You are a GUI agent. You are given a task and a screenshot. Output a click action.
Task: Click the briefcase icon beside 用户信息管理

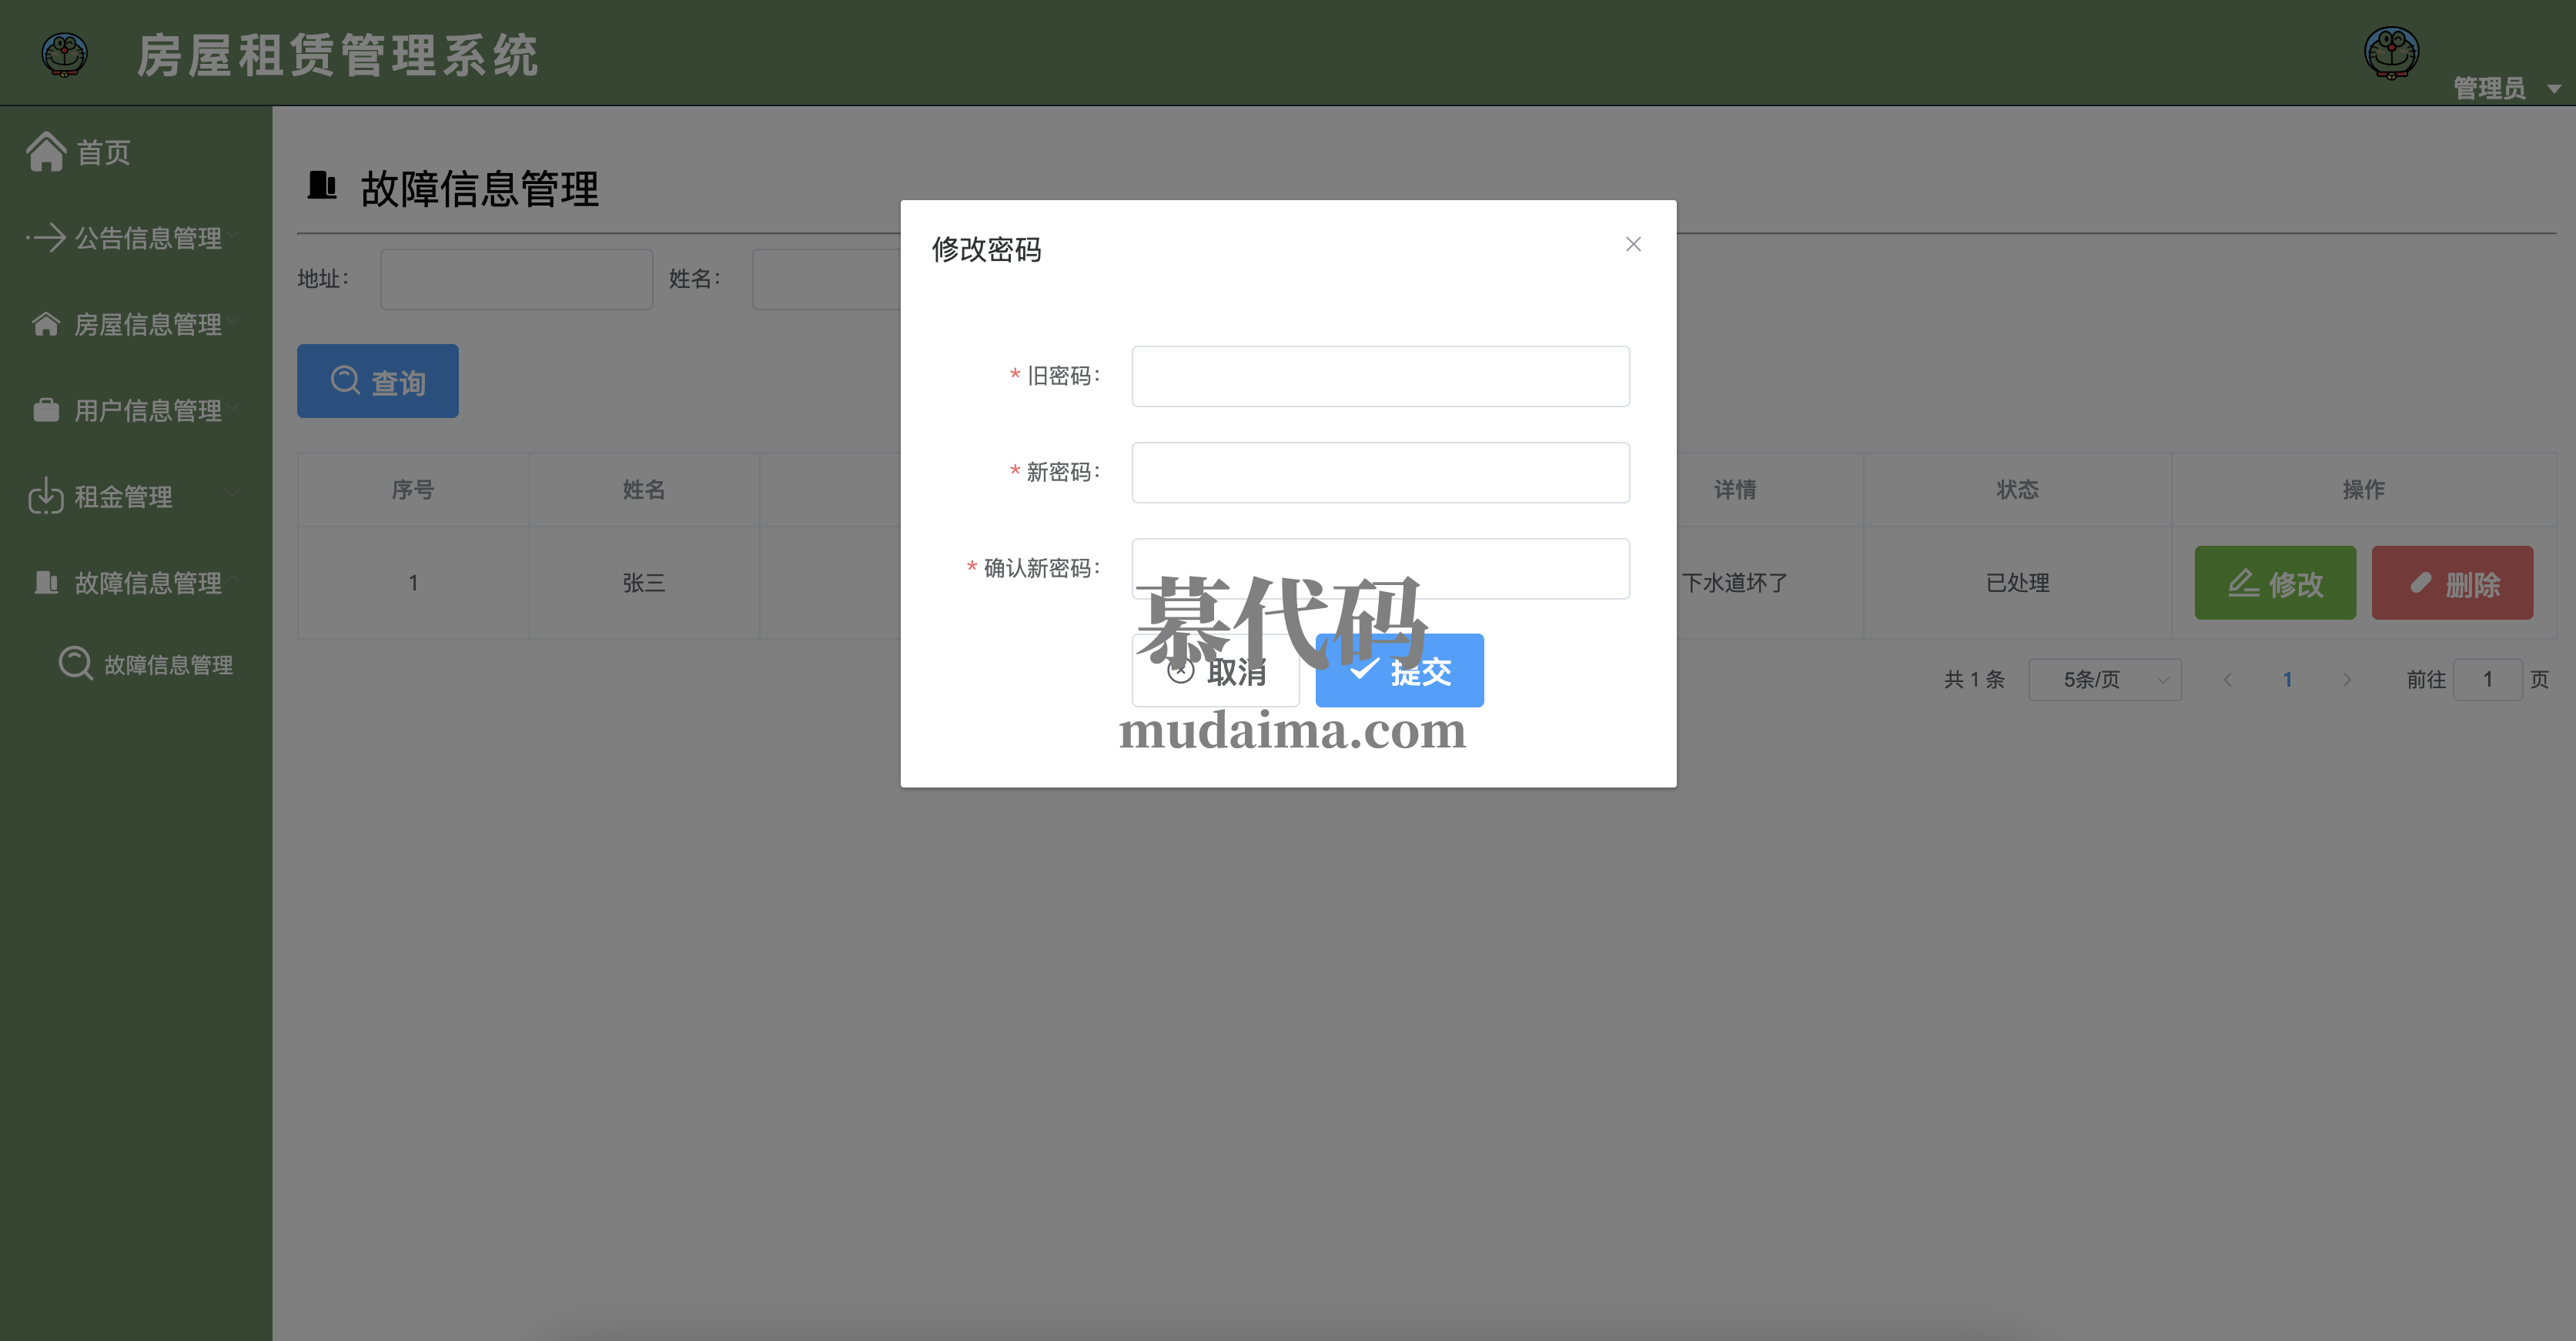pyautogui.click(x=46, y=410)
